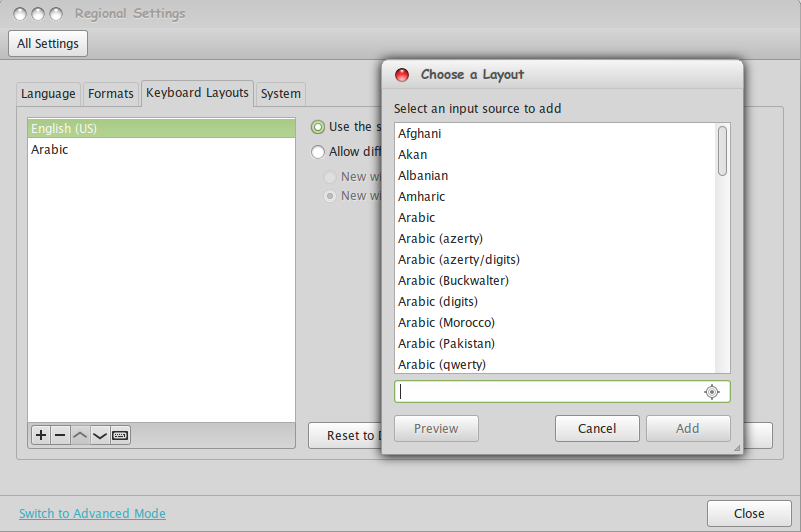Switch to Keyboard Layouts tab
Viewport: 801px width, 532px height.
tap(197, 93)
